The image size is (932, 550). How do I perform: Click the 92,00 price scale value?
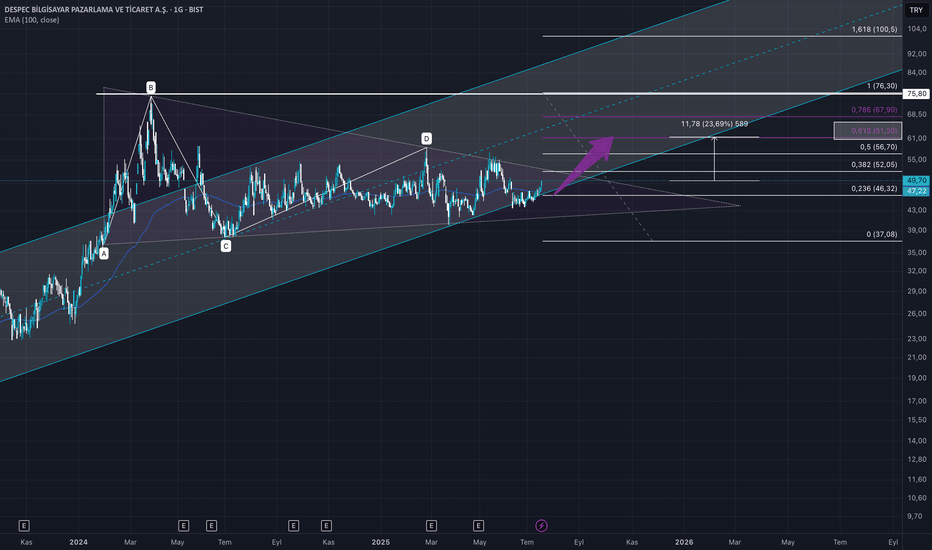coord(917,54)
